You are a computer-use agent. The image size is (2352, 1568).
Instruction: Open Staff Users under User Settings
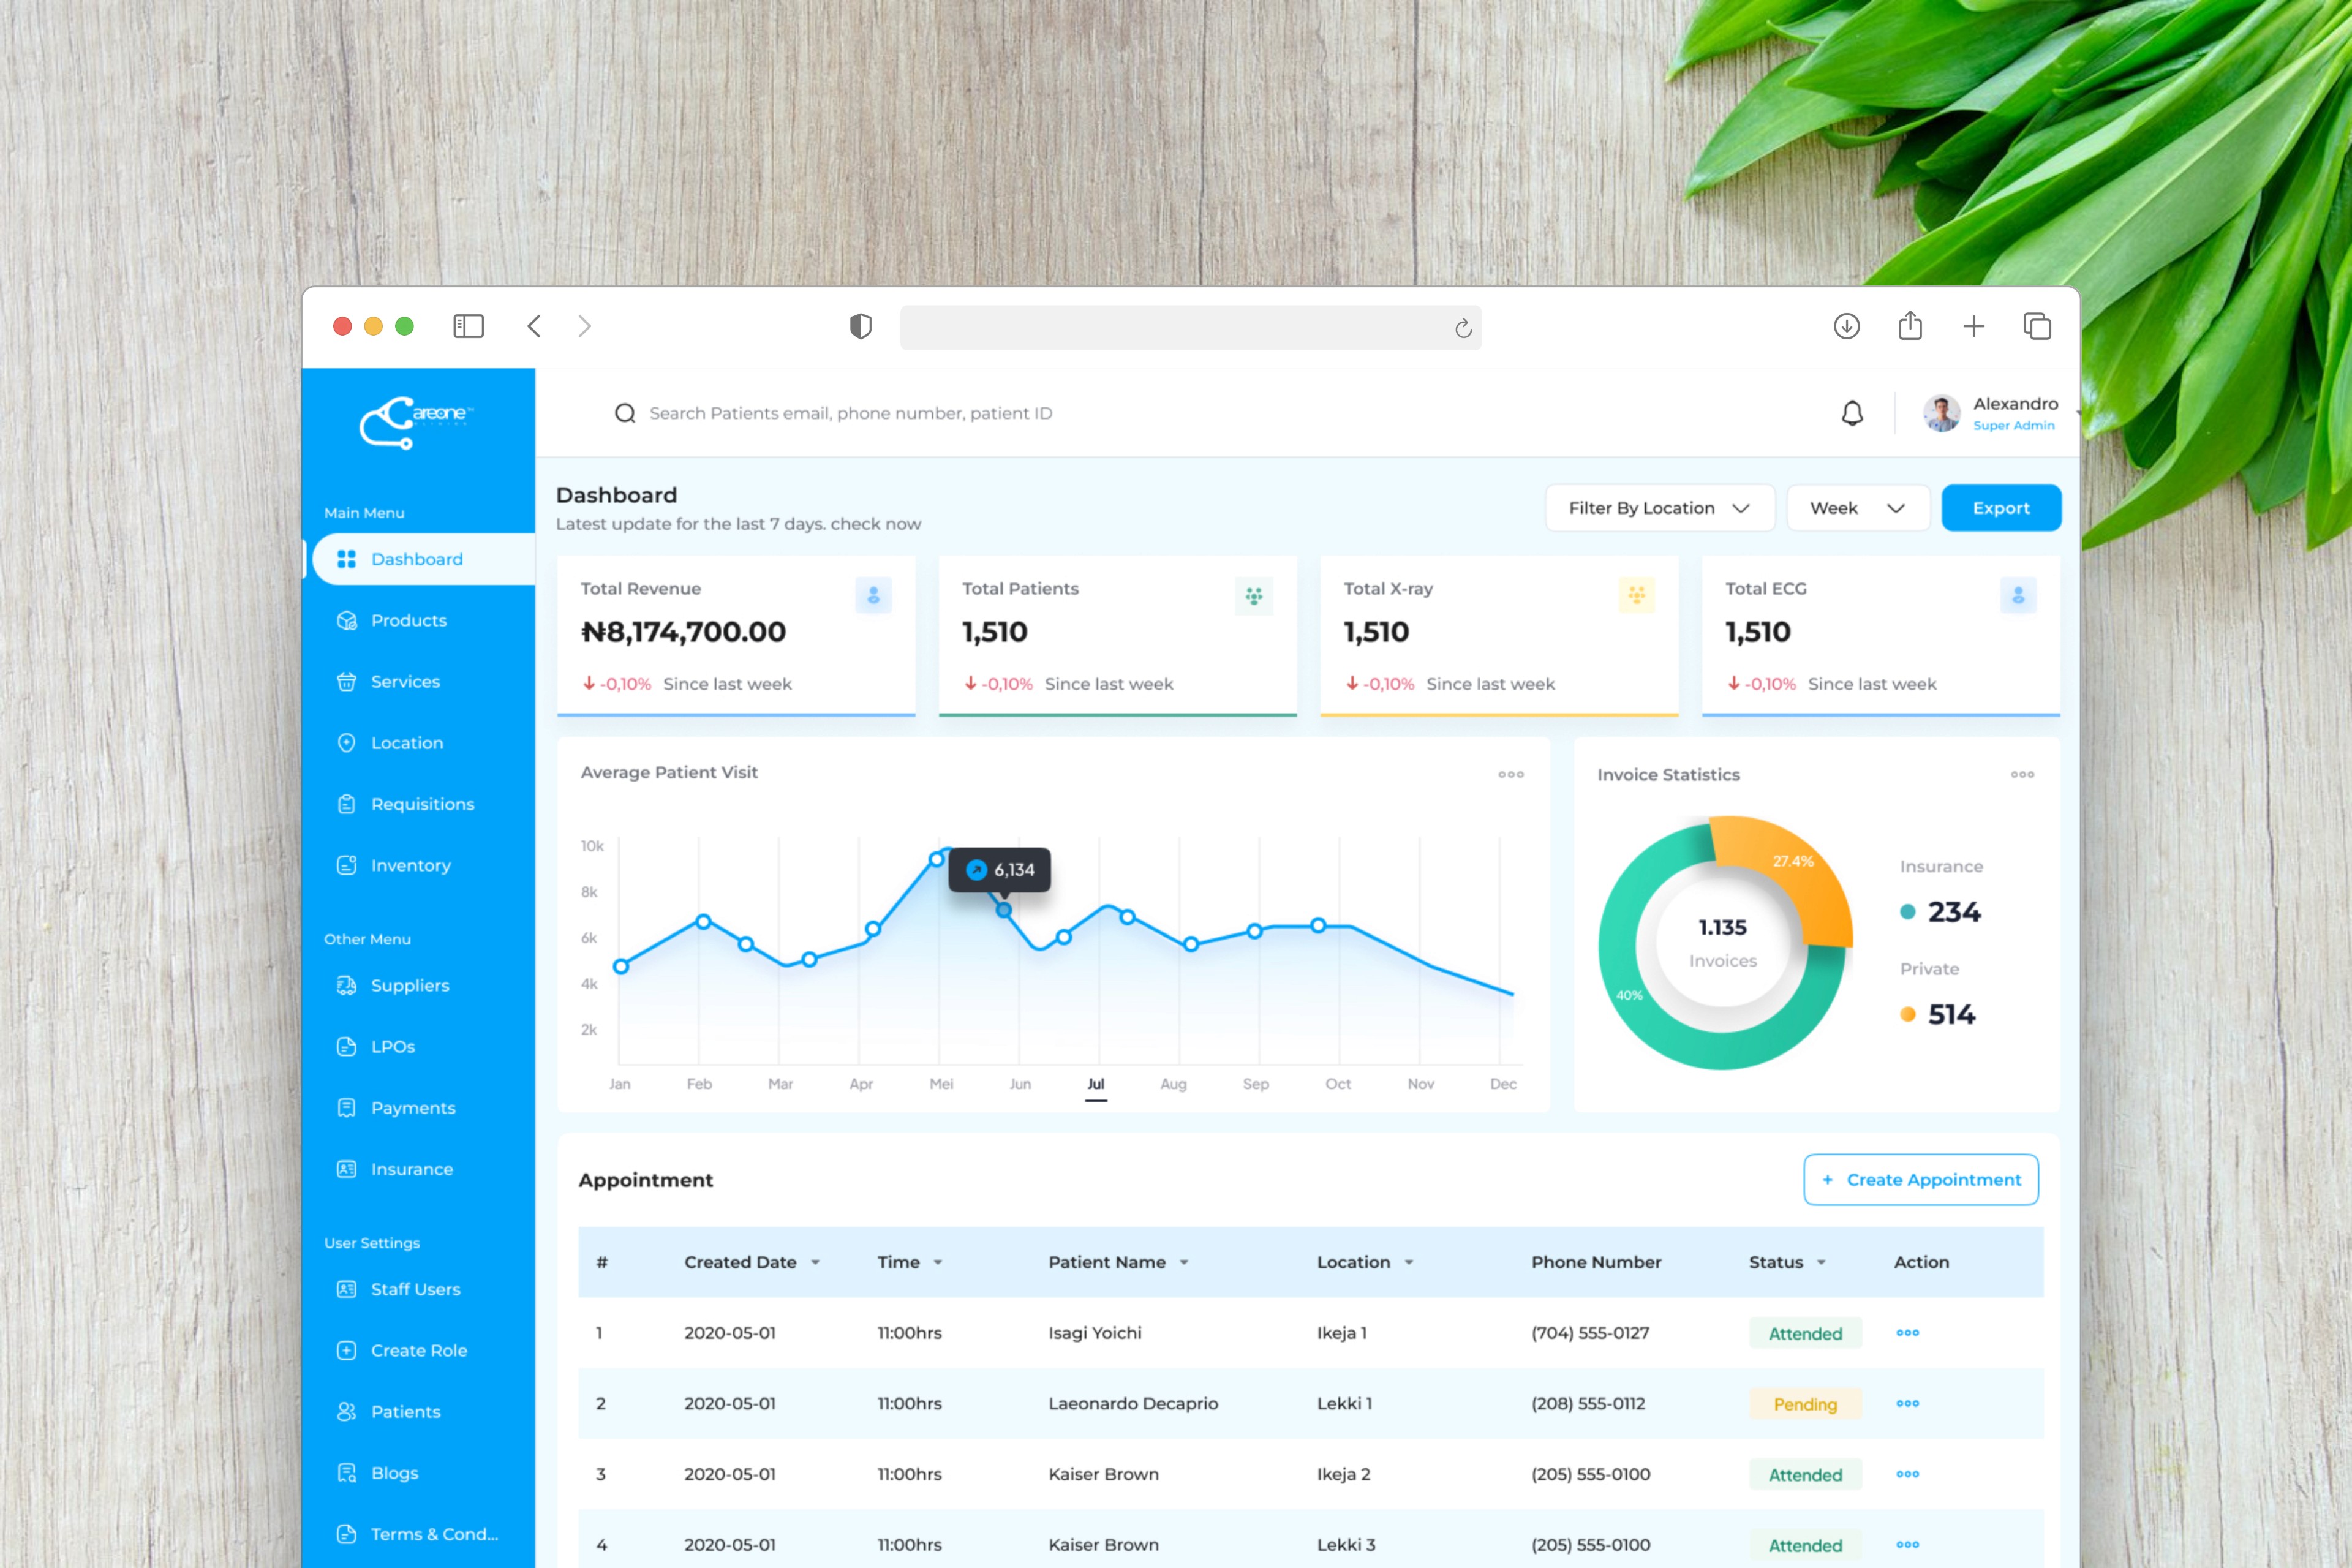pyautogui.click(x=415, y=1289)
